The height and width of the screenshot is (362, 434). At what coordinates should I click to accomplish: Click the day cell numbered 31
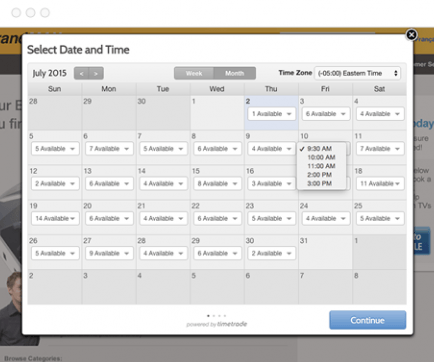[325, 252]
